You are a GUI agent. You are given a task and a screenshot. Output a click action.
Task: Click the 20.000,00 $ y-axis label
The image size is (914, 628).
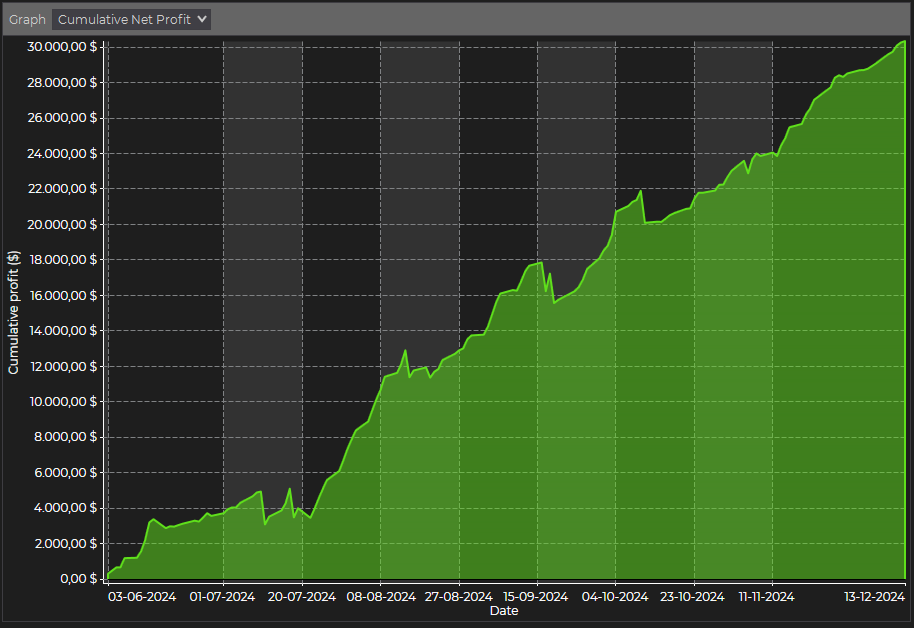62,224
